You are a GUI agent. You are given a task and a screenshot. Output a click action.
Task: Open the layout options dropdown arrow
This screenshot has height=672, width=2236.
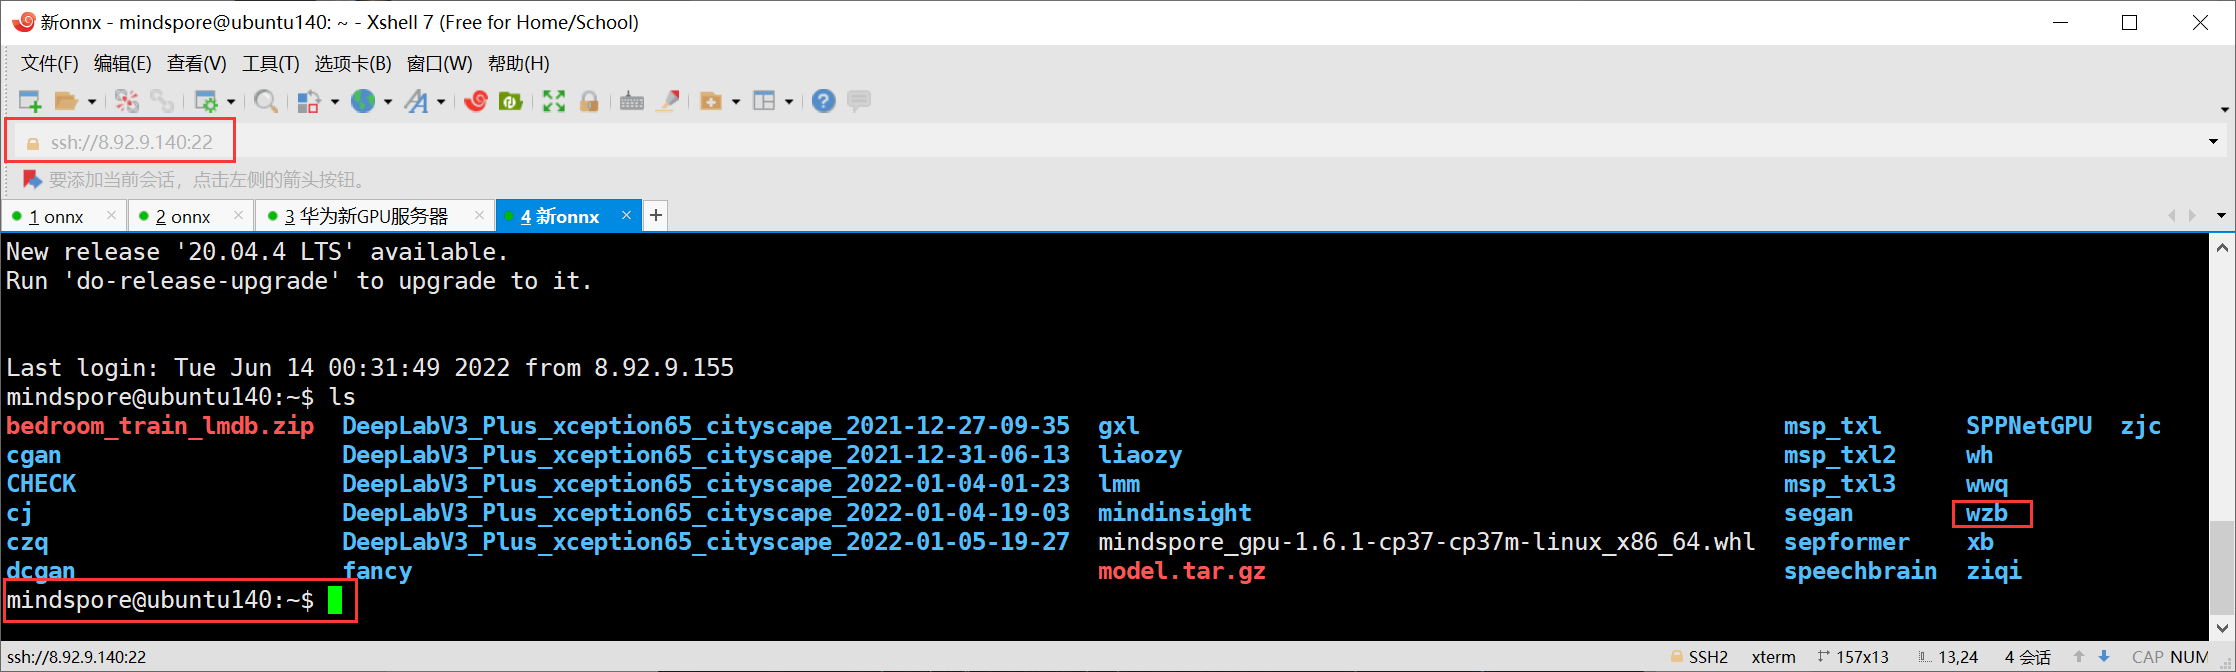(x=789, y=102)
